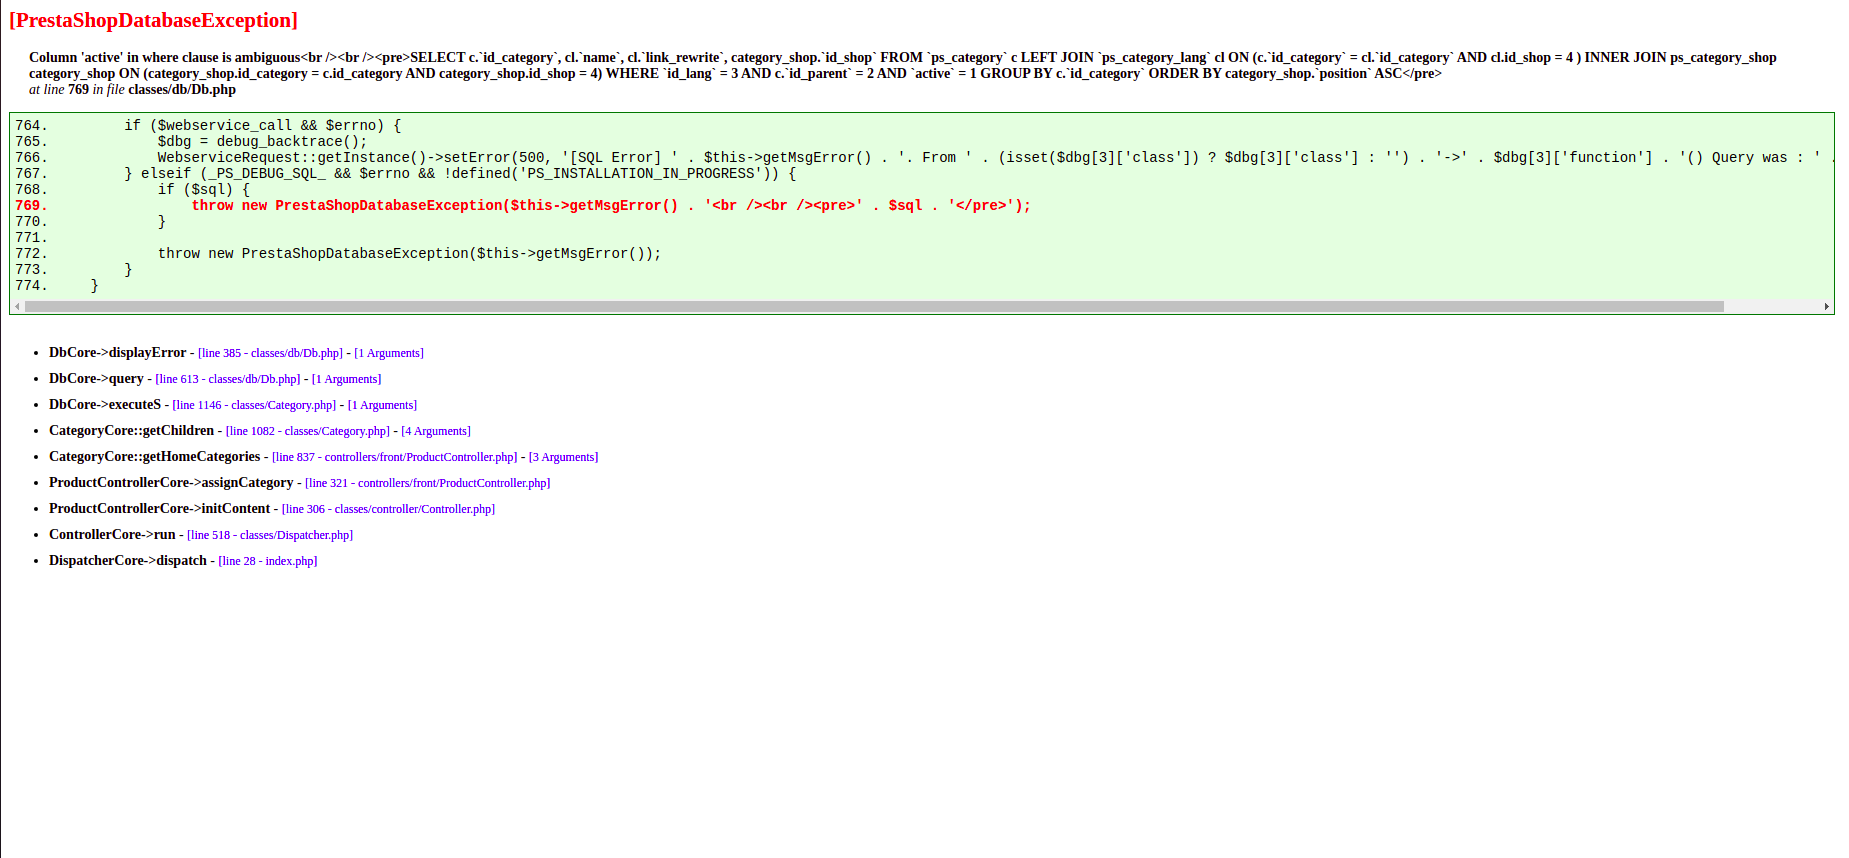Open the getChildren [4 Arguments] link
Image resolution: width=1849 pixels, height=858 pixels.
(x=436, y=431)
